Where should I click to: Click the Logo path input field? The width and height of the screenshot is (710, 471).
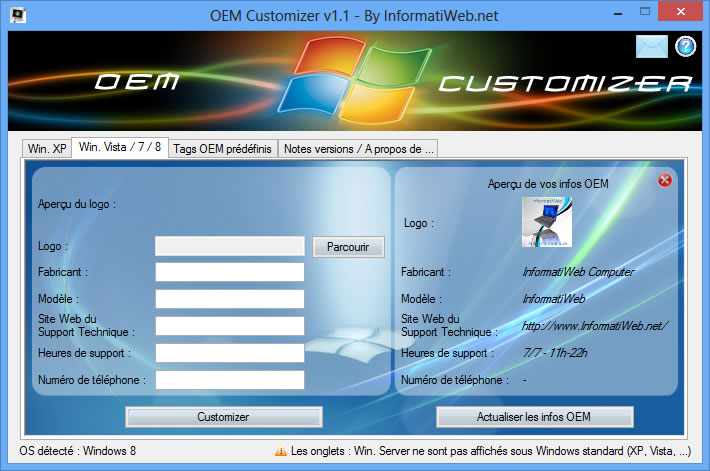(x=230, y=246)
